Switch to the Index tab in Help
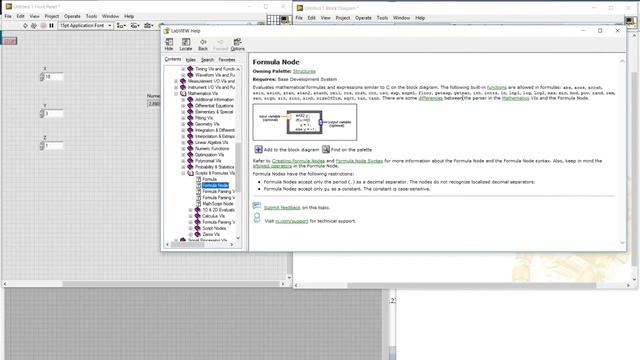The height and width of the screenshot is (360, 640). pyautogui.click(x=191, y=60)
